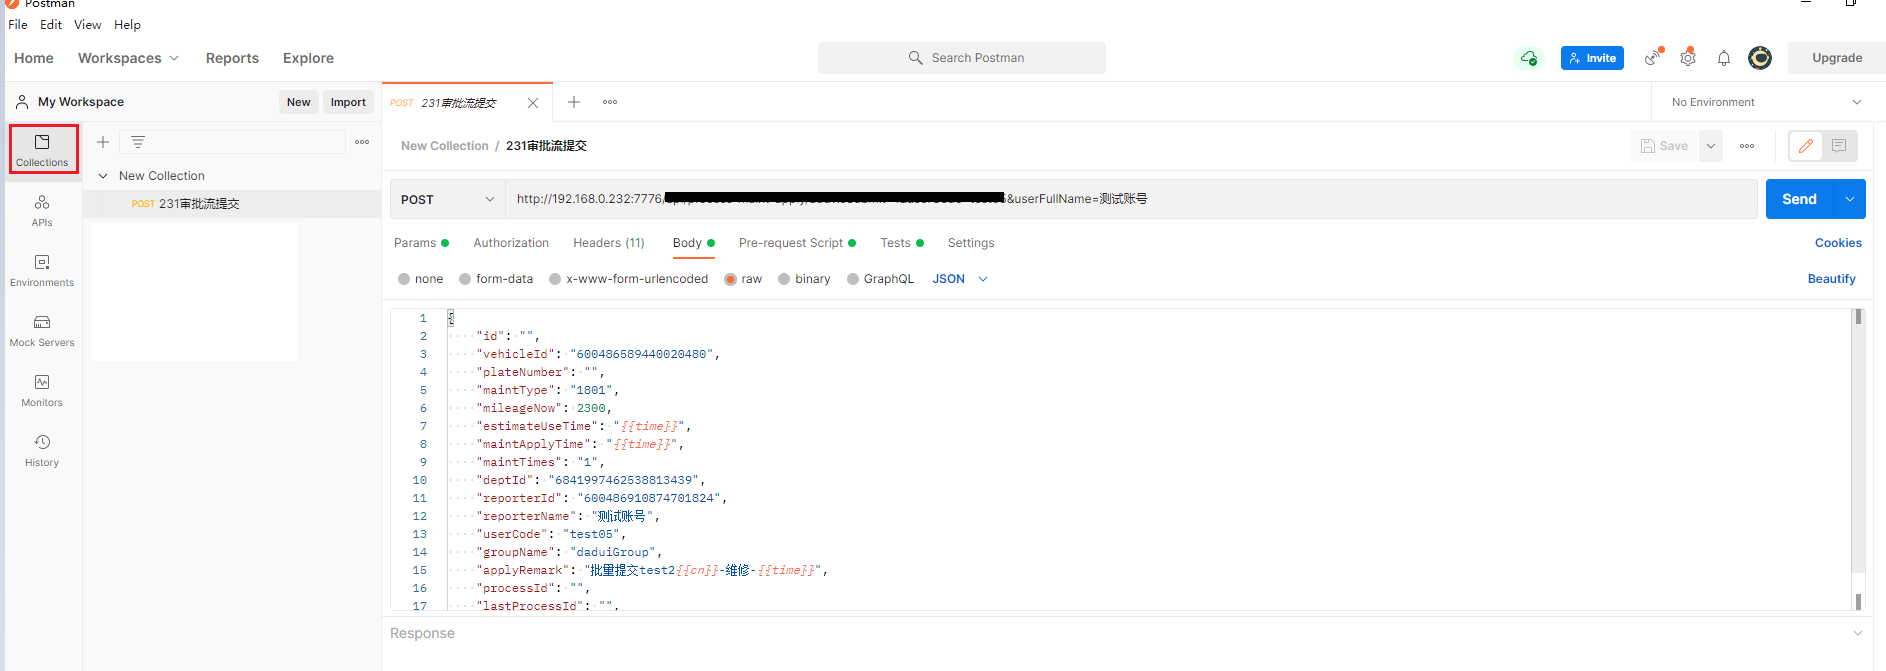This screenshot has height=671, width=1886.
Task: Click the request URL input field
Action: pyautogui.click(x=1131, y=199)
